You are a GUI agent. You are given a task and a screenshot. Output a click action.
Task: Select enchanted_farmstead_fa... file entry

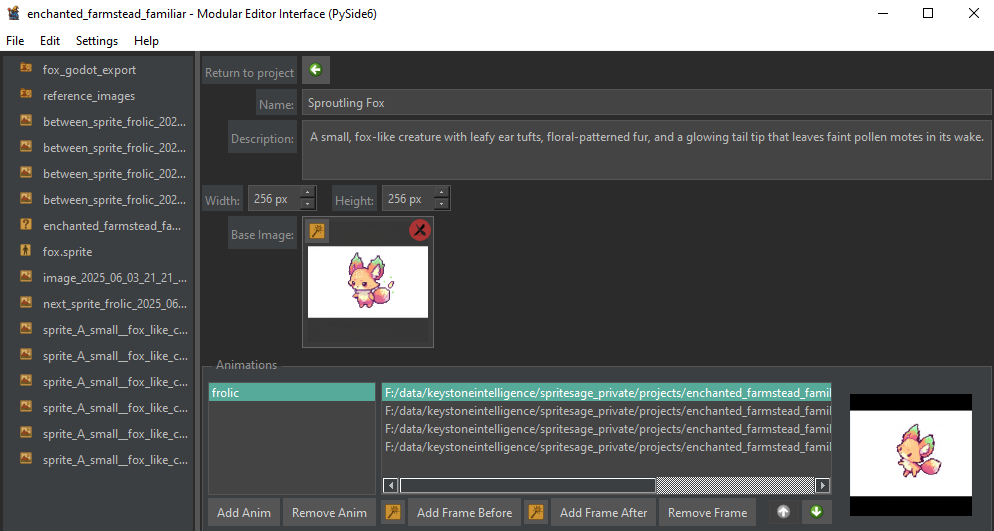click(x=112, y=226)
